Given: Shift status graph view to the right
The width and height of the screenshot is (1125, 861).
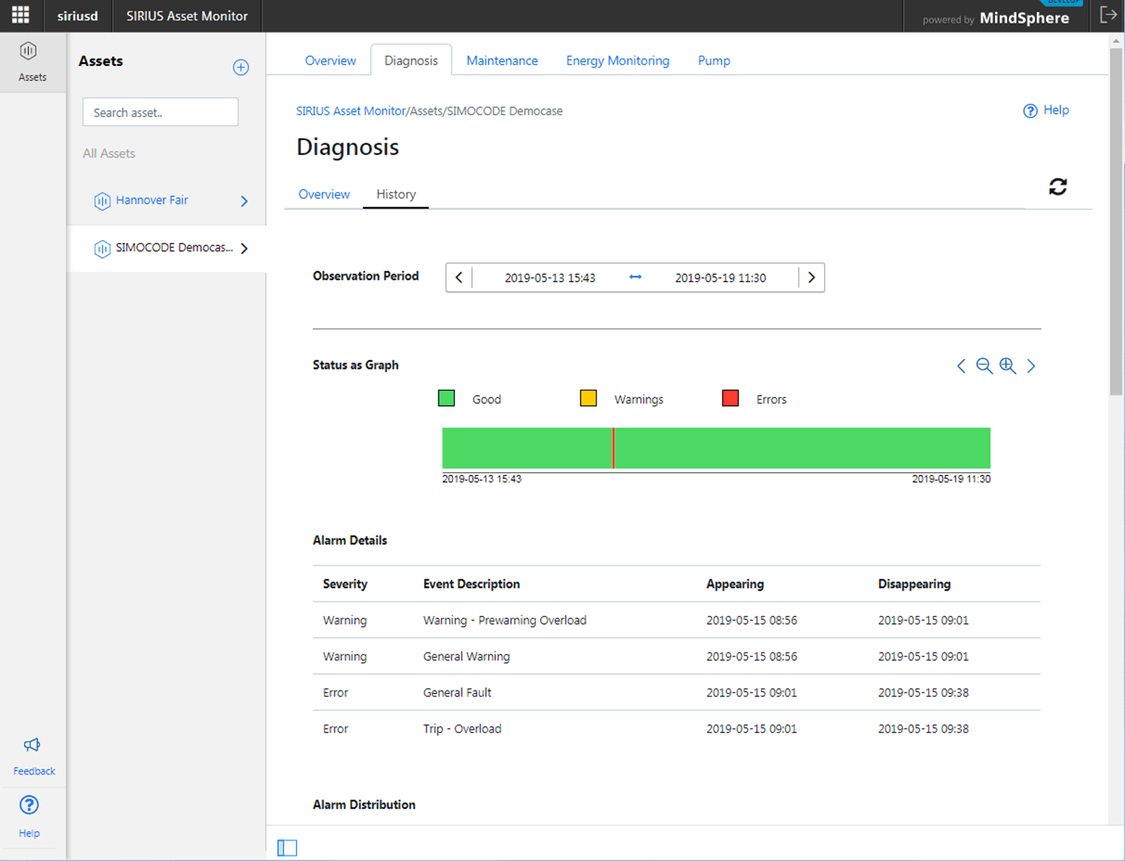Looking at the screenshot, I should tap(1031, 366).
